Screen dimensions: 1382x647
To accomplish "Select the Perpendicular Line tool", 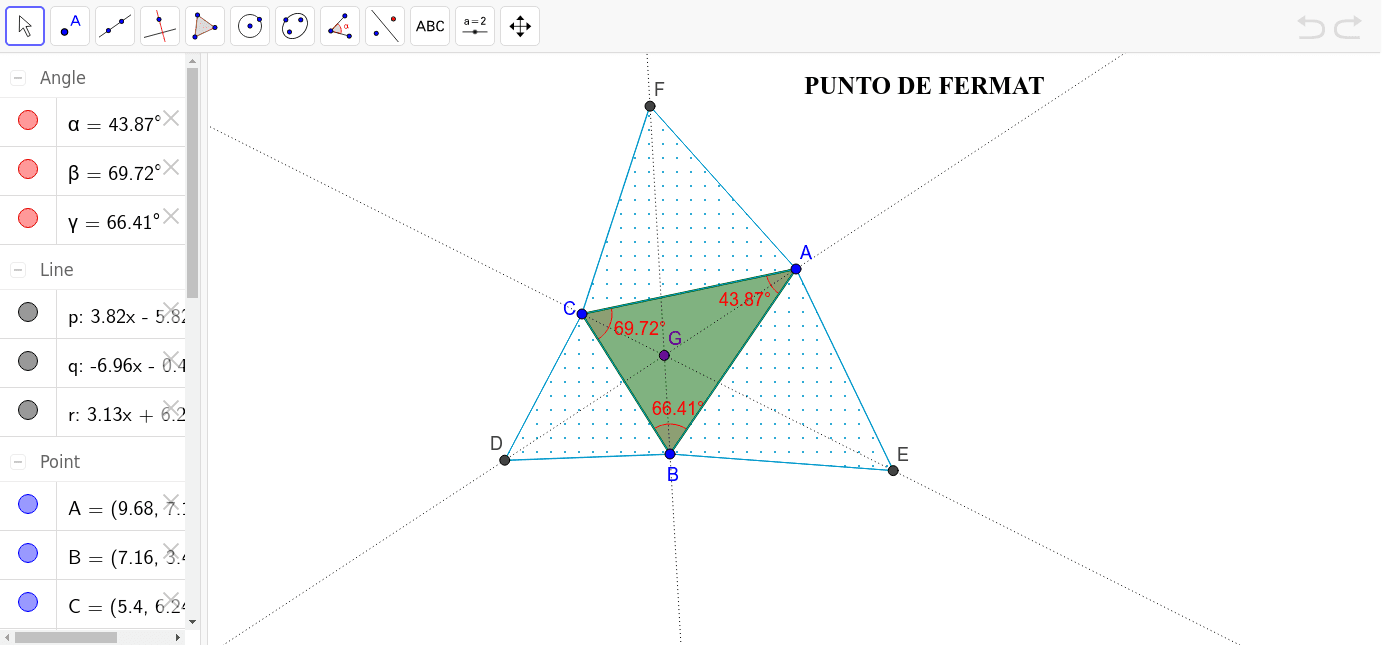I will click(160, 26).
